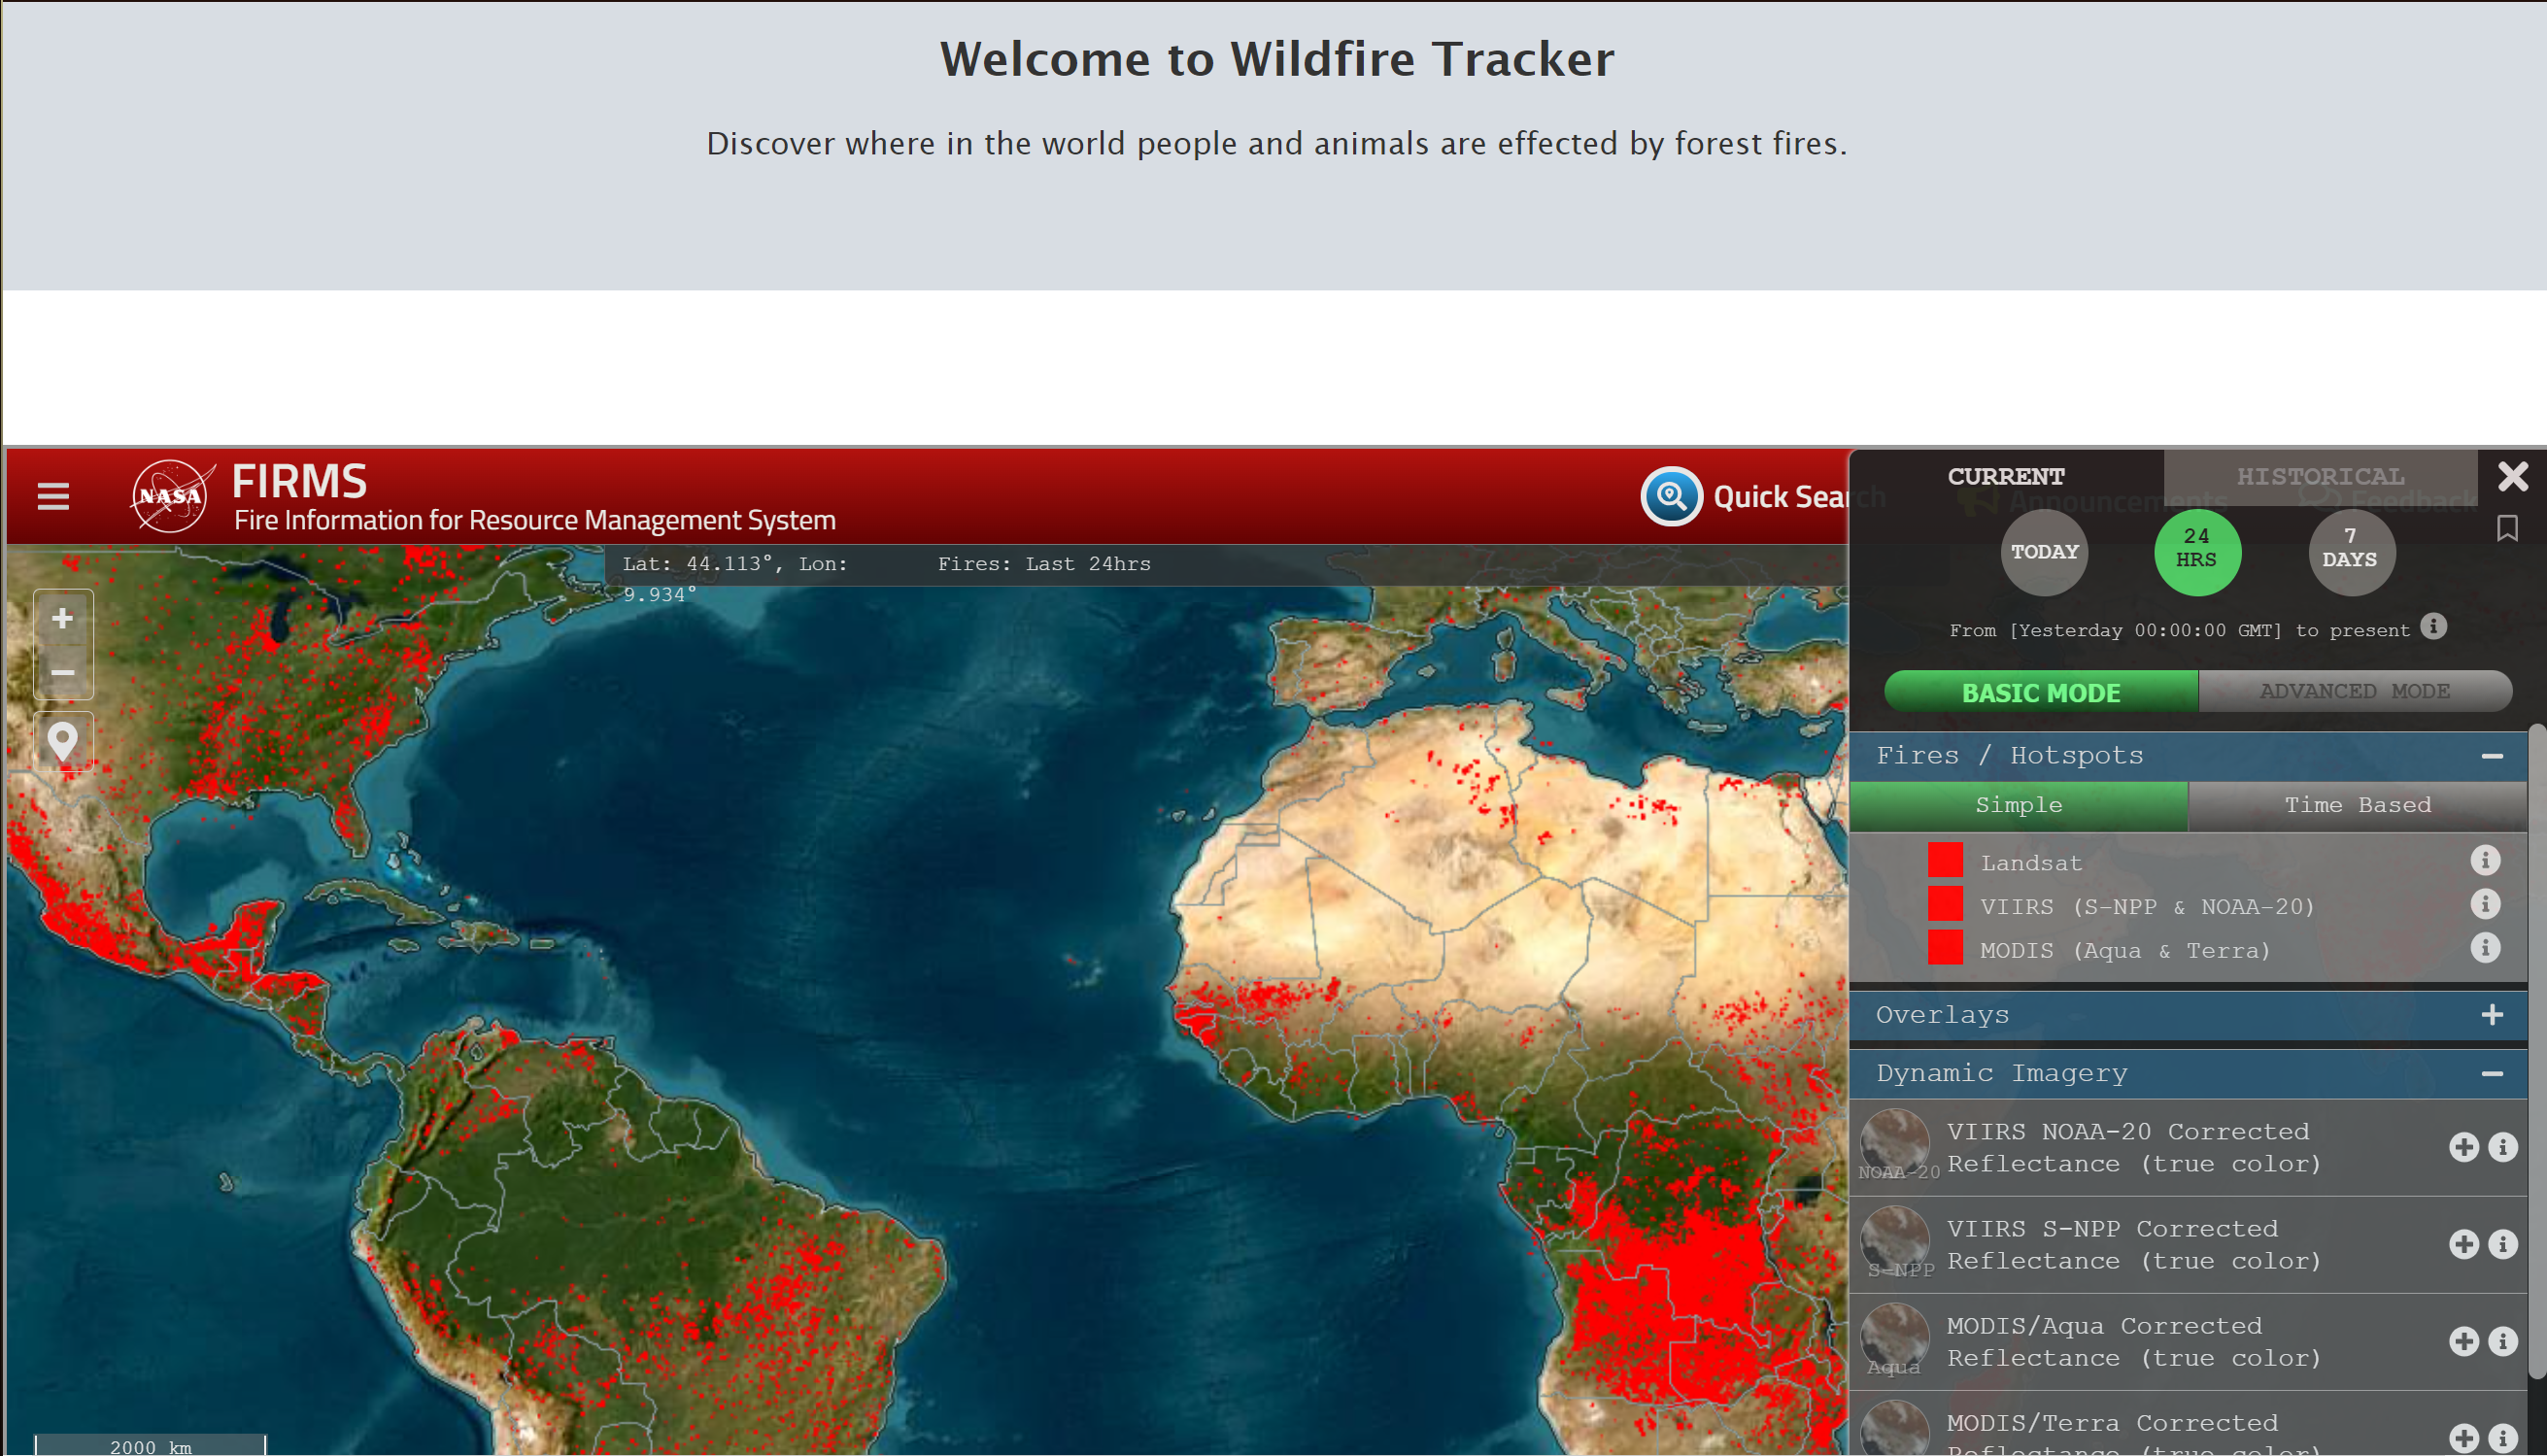Select the 7 DAYS time range
2547x1456 pixels.
pos(2349,550)
